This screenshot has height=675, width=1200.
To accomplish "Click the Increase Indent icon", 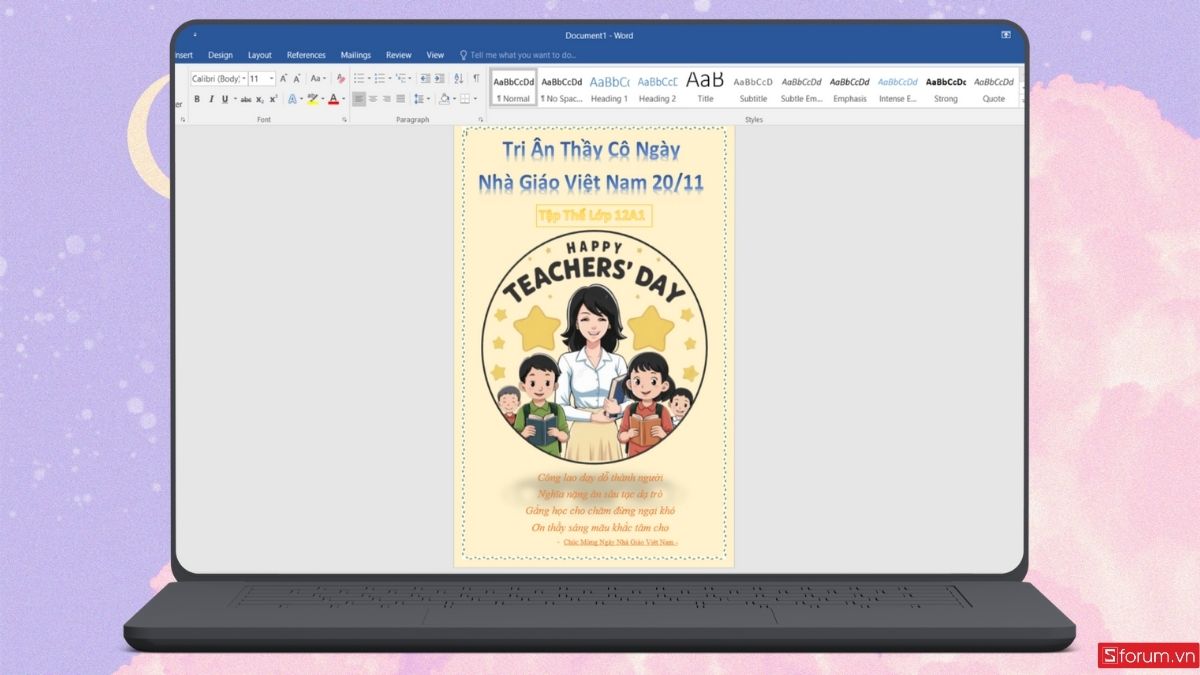I will point(439,79).
